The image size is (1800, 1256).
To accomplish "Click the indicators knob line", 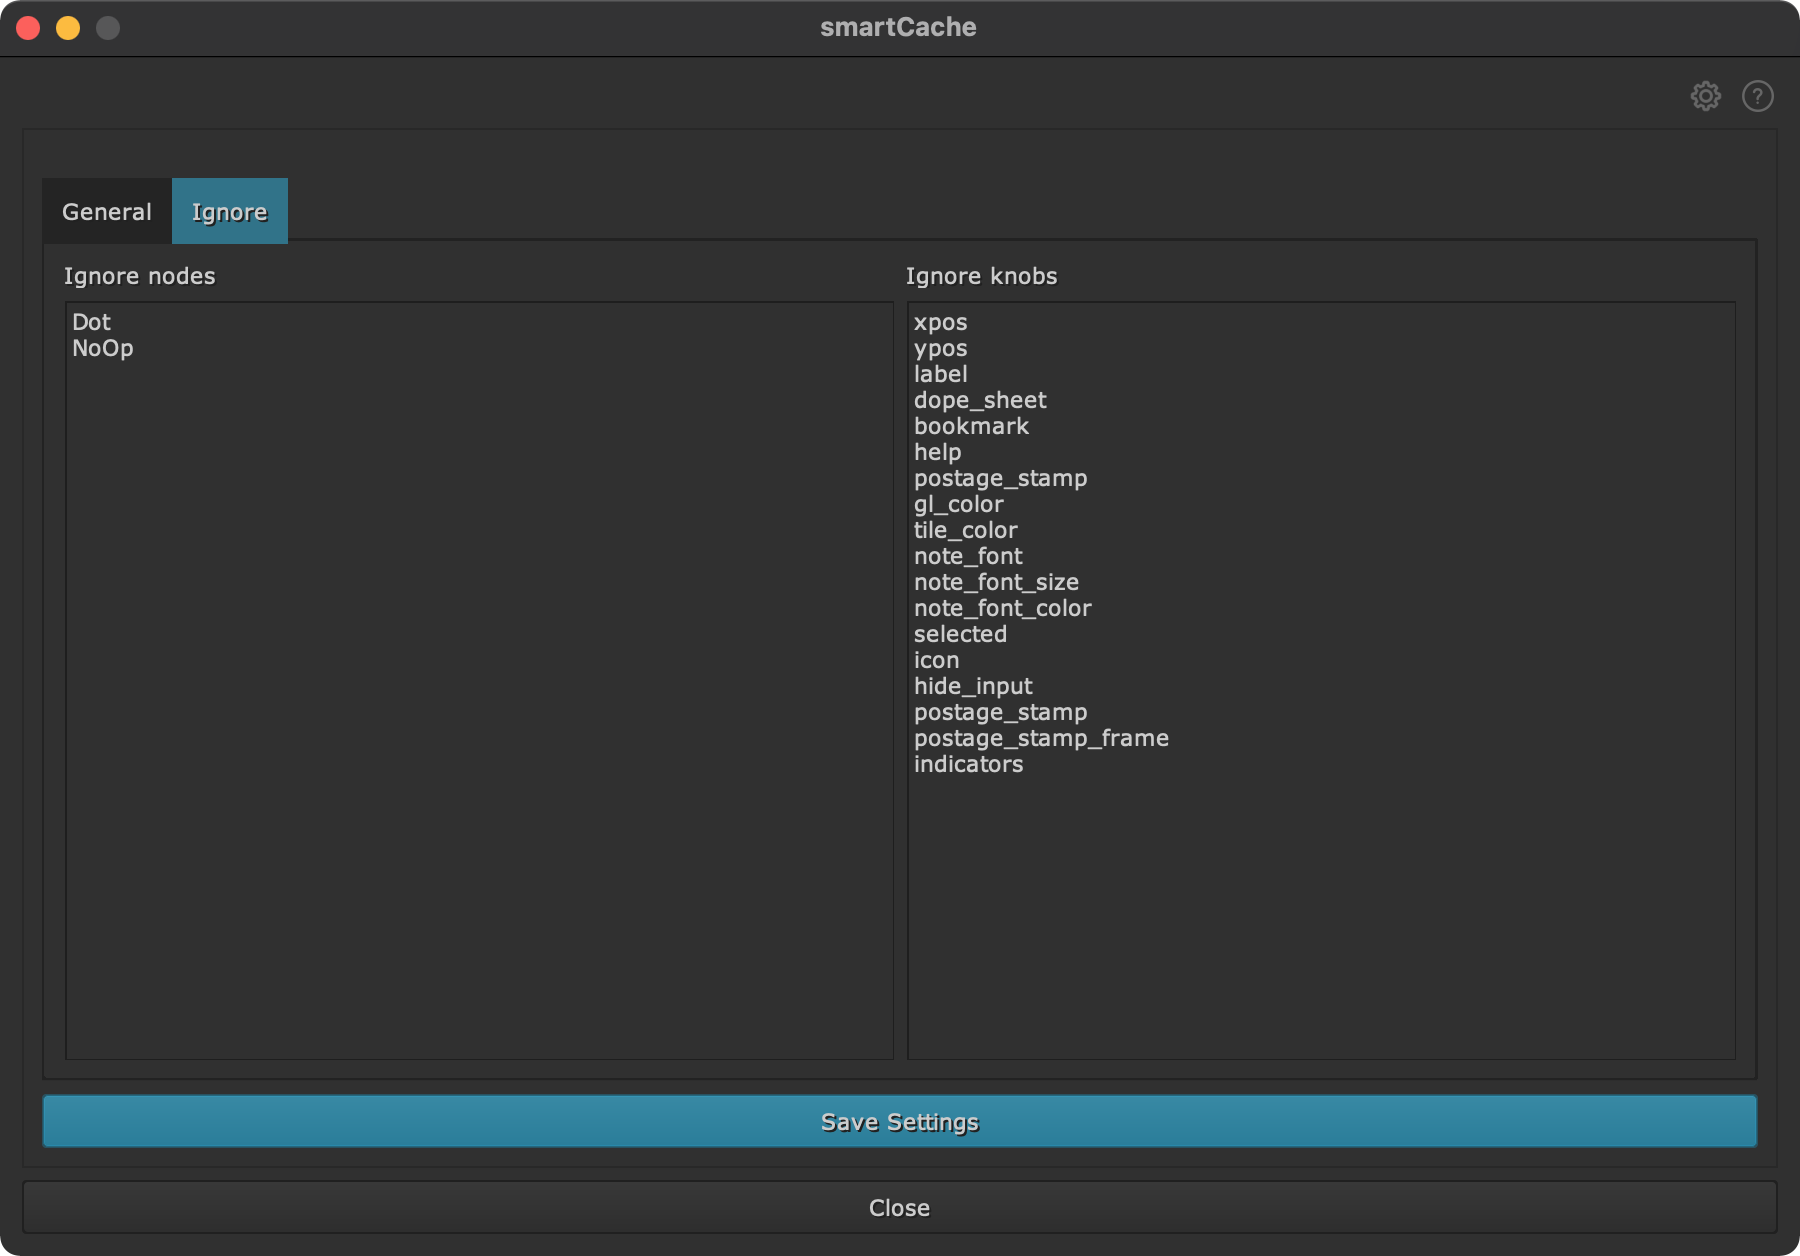I will click(x=968, y=764).
